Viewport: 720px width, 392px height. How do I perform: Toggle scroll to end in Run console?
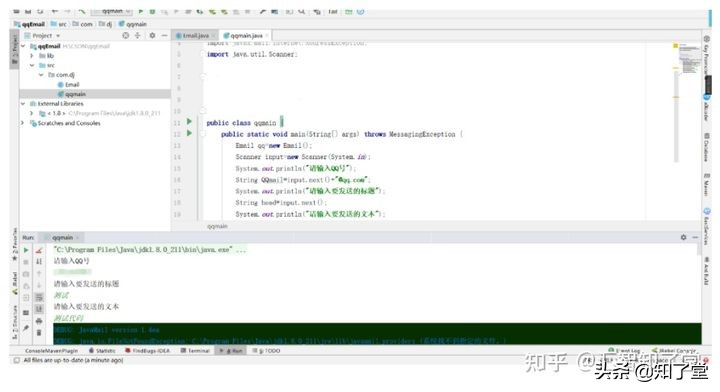point(39,309)
